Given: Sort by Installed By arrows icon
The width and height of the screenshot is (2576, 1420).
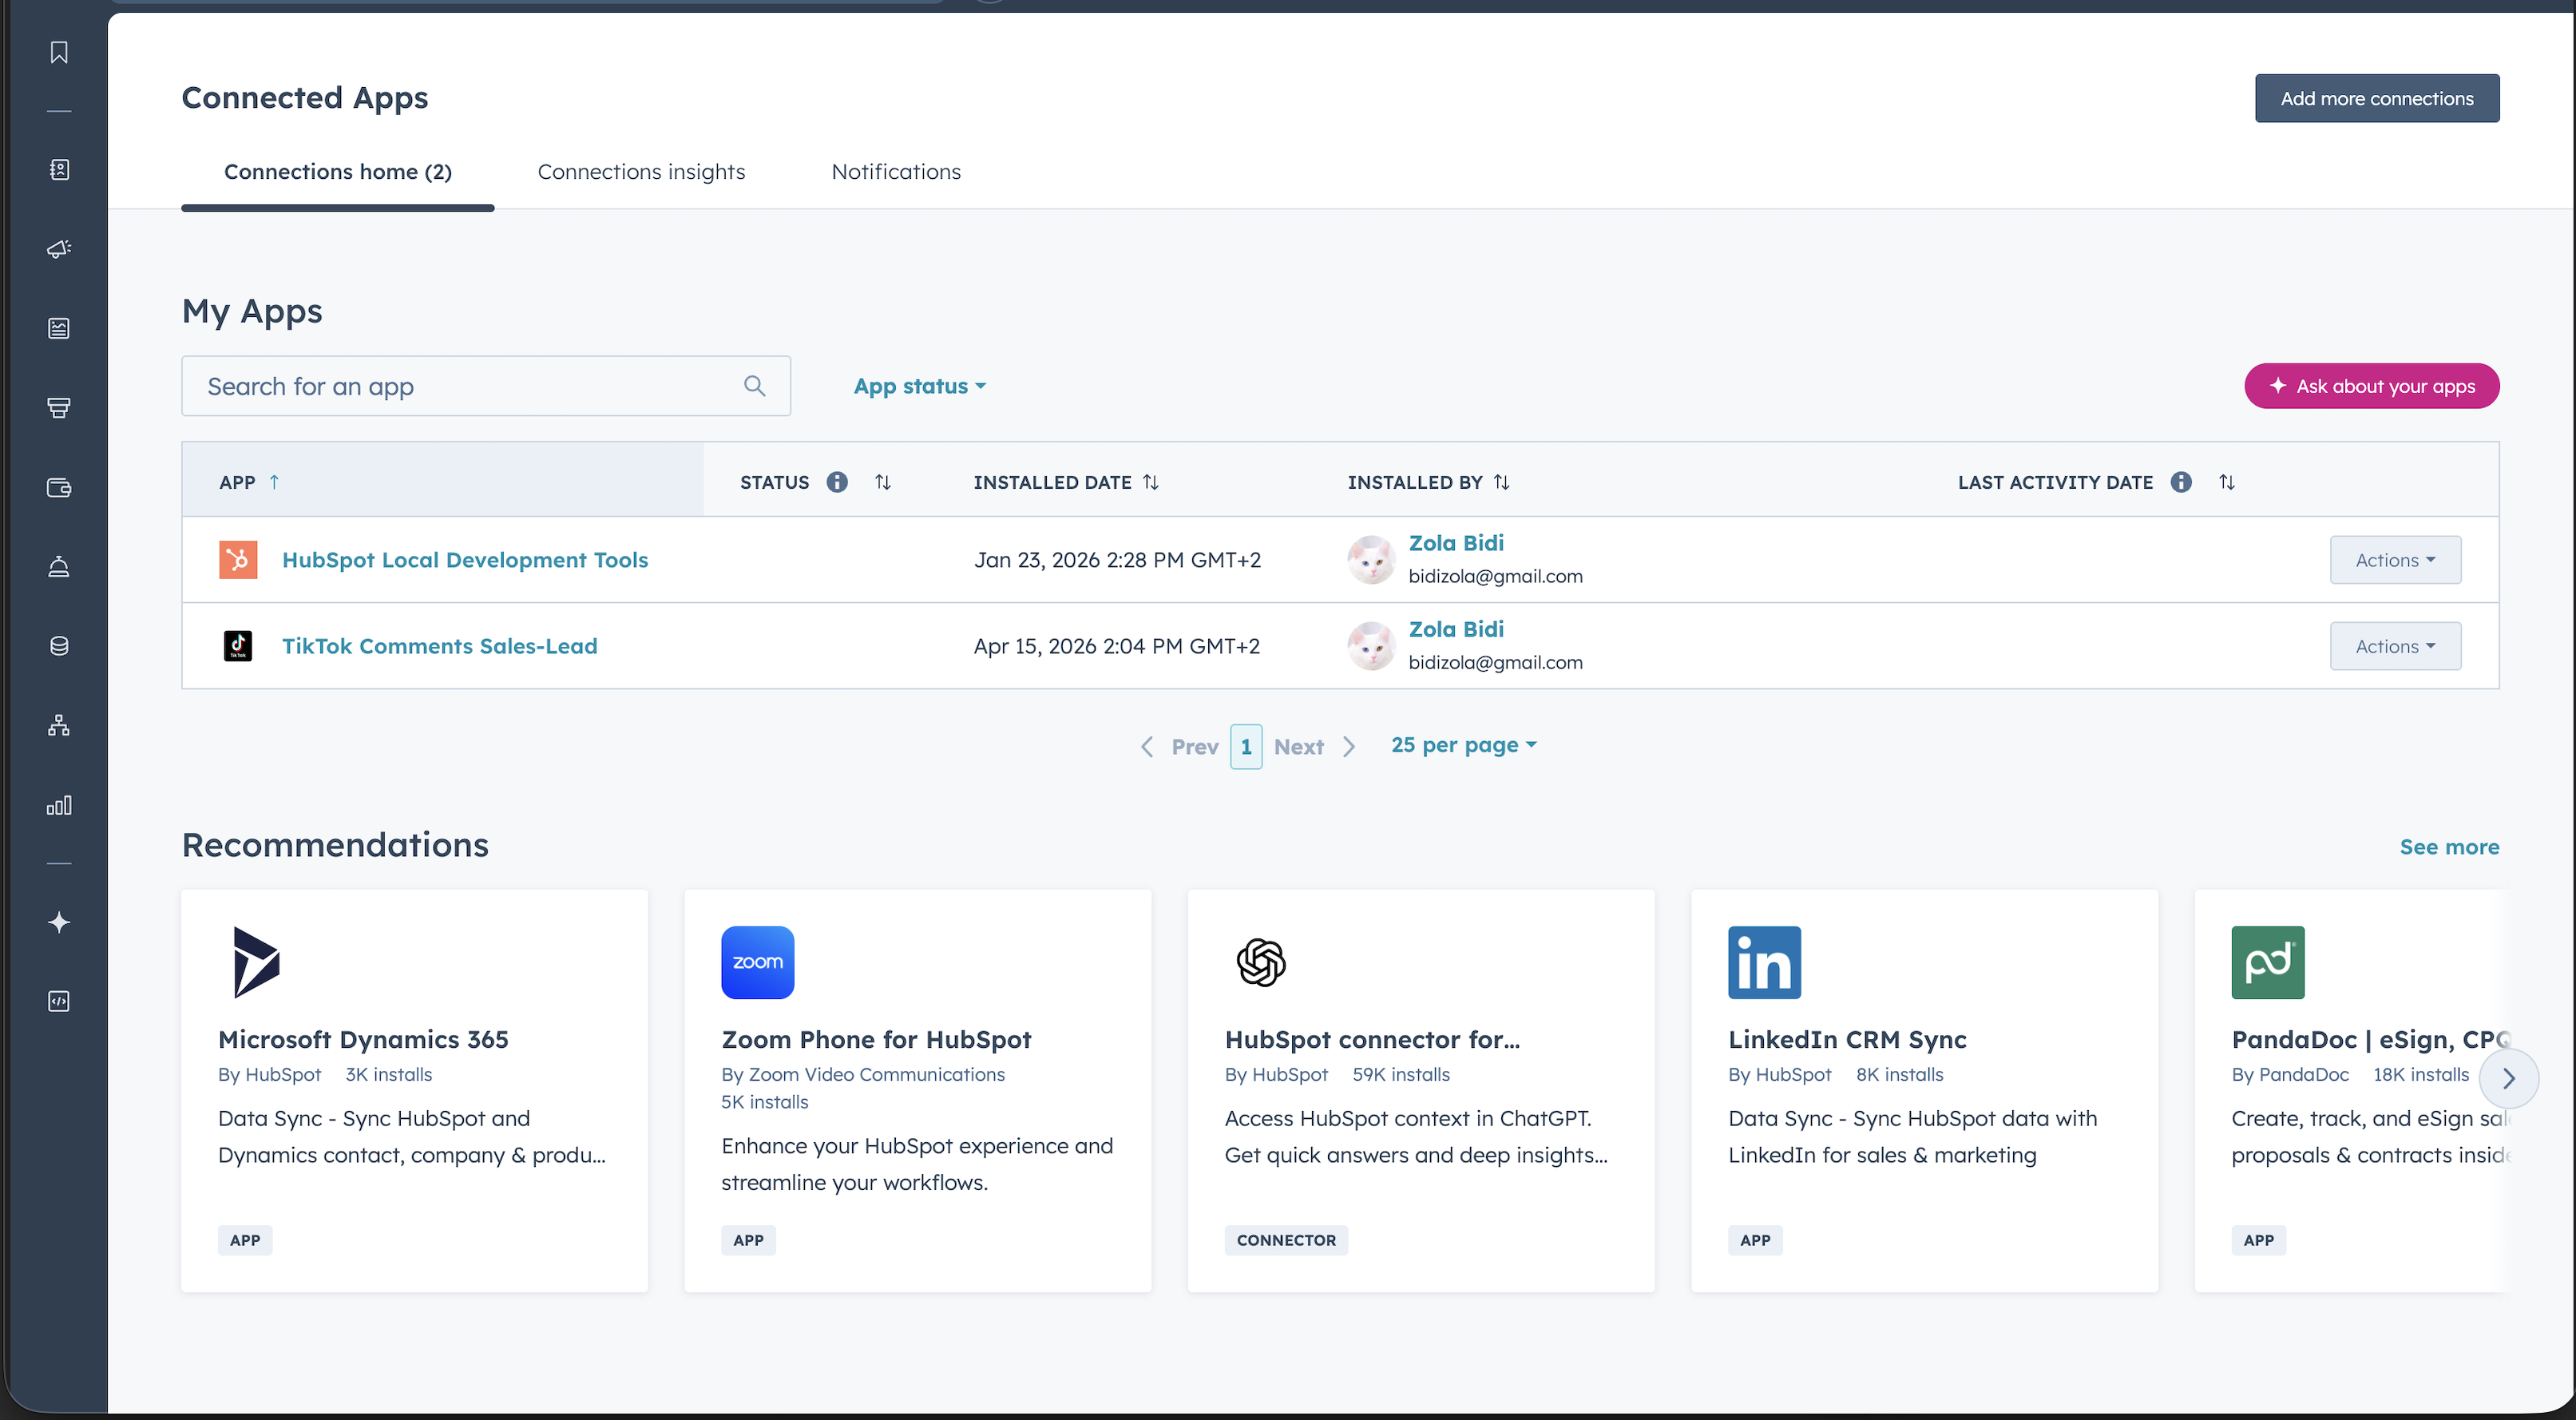Looking at the screenshot, I should [x=1502, y=482].
